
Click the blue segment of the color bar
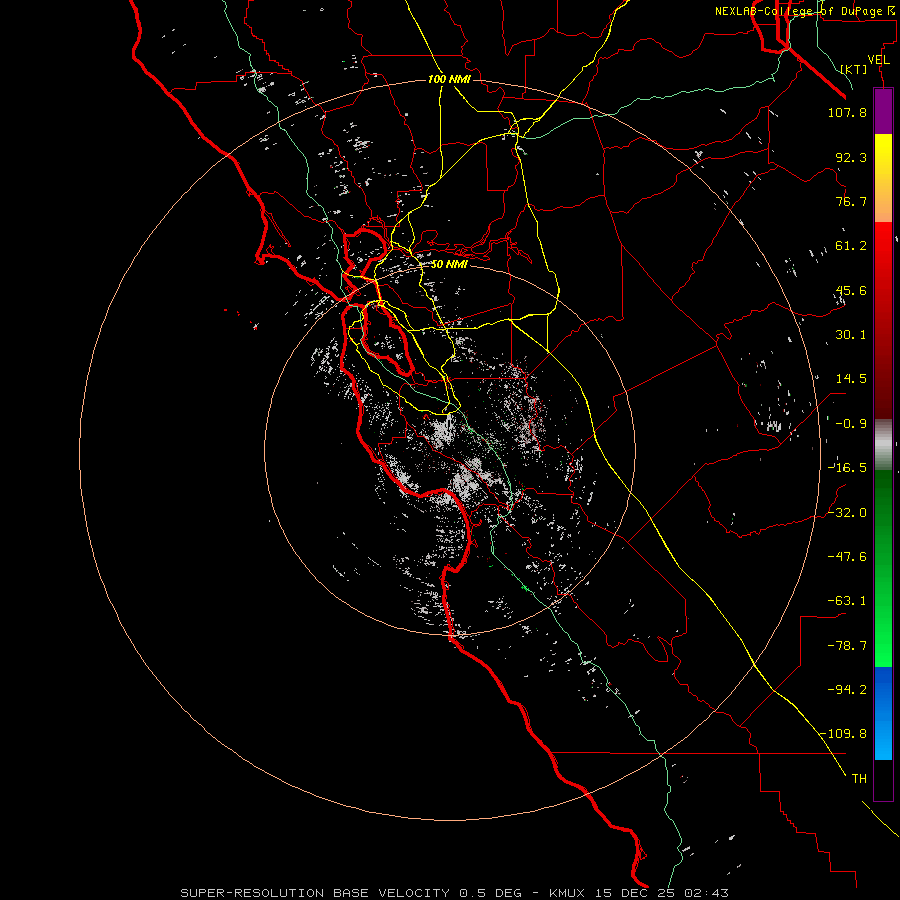pyautogui.click(x=883, y=713)
